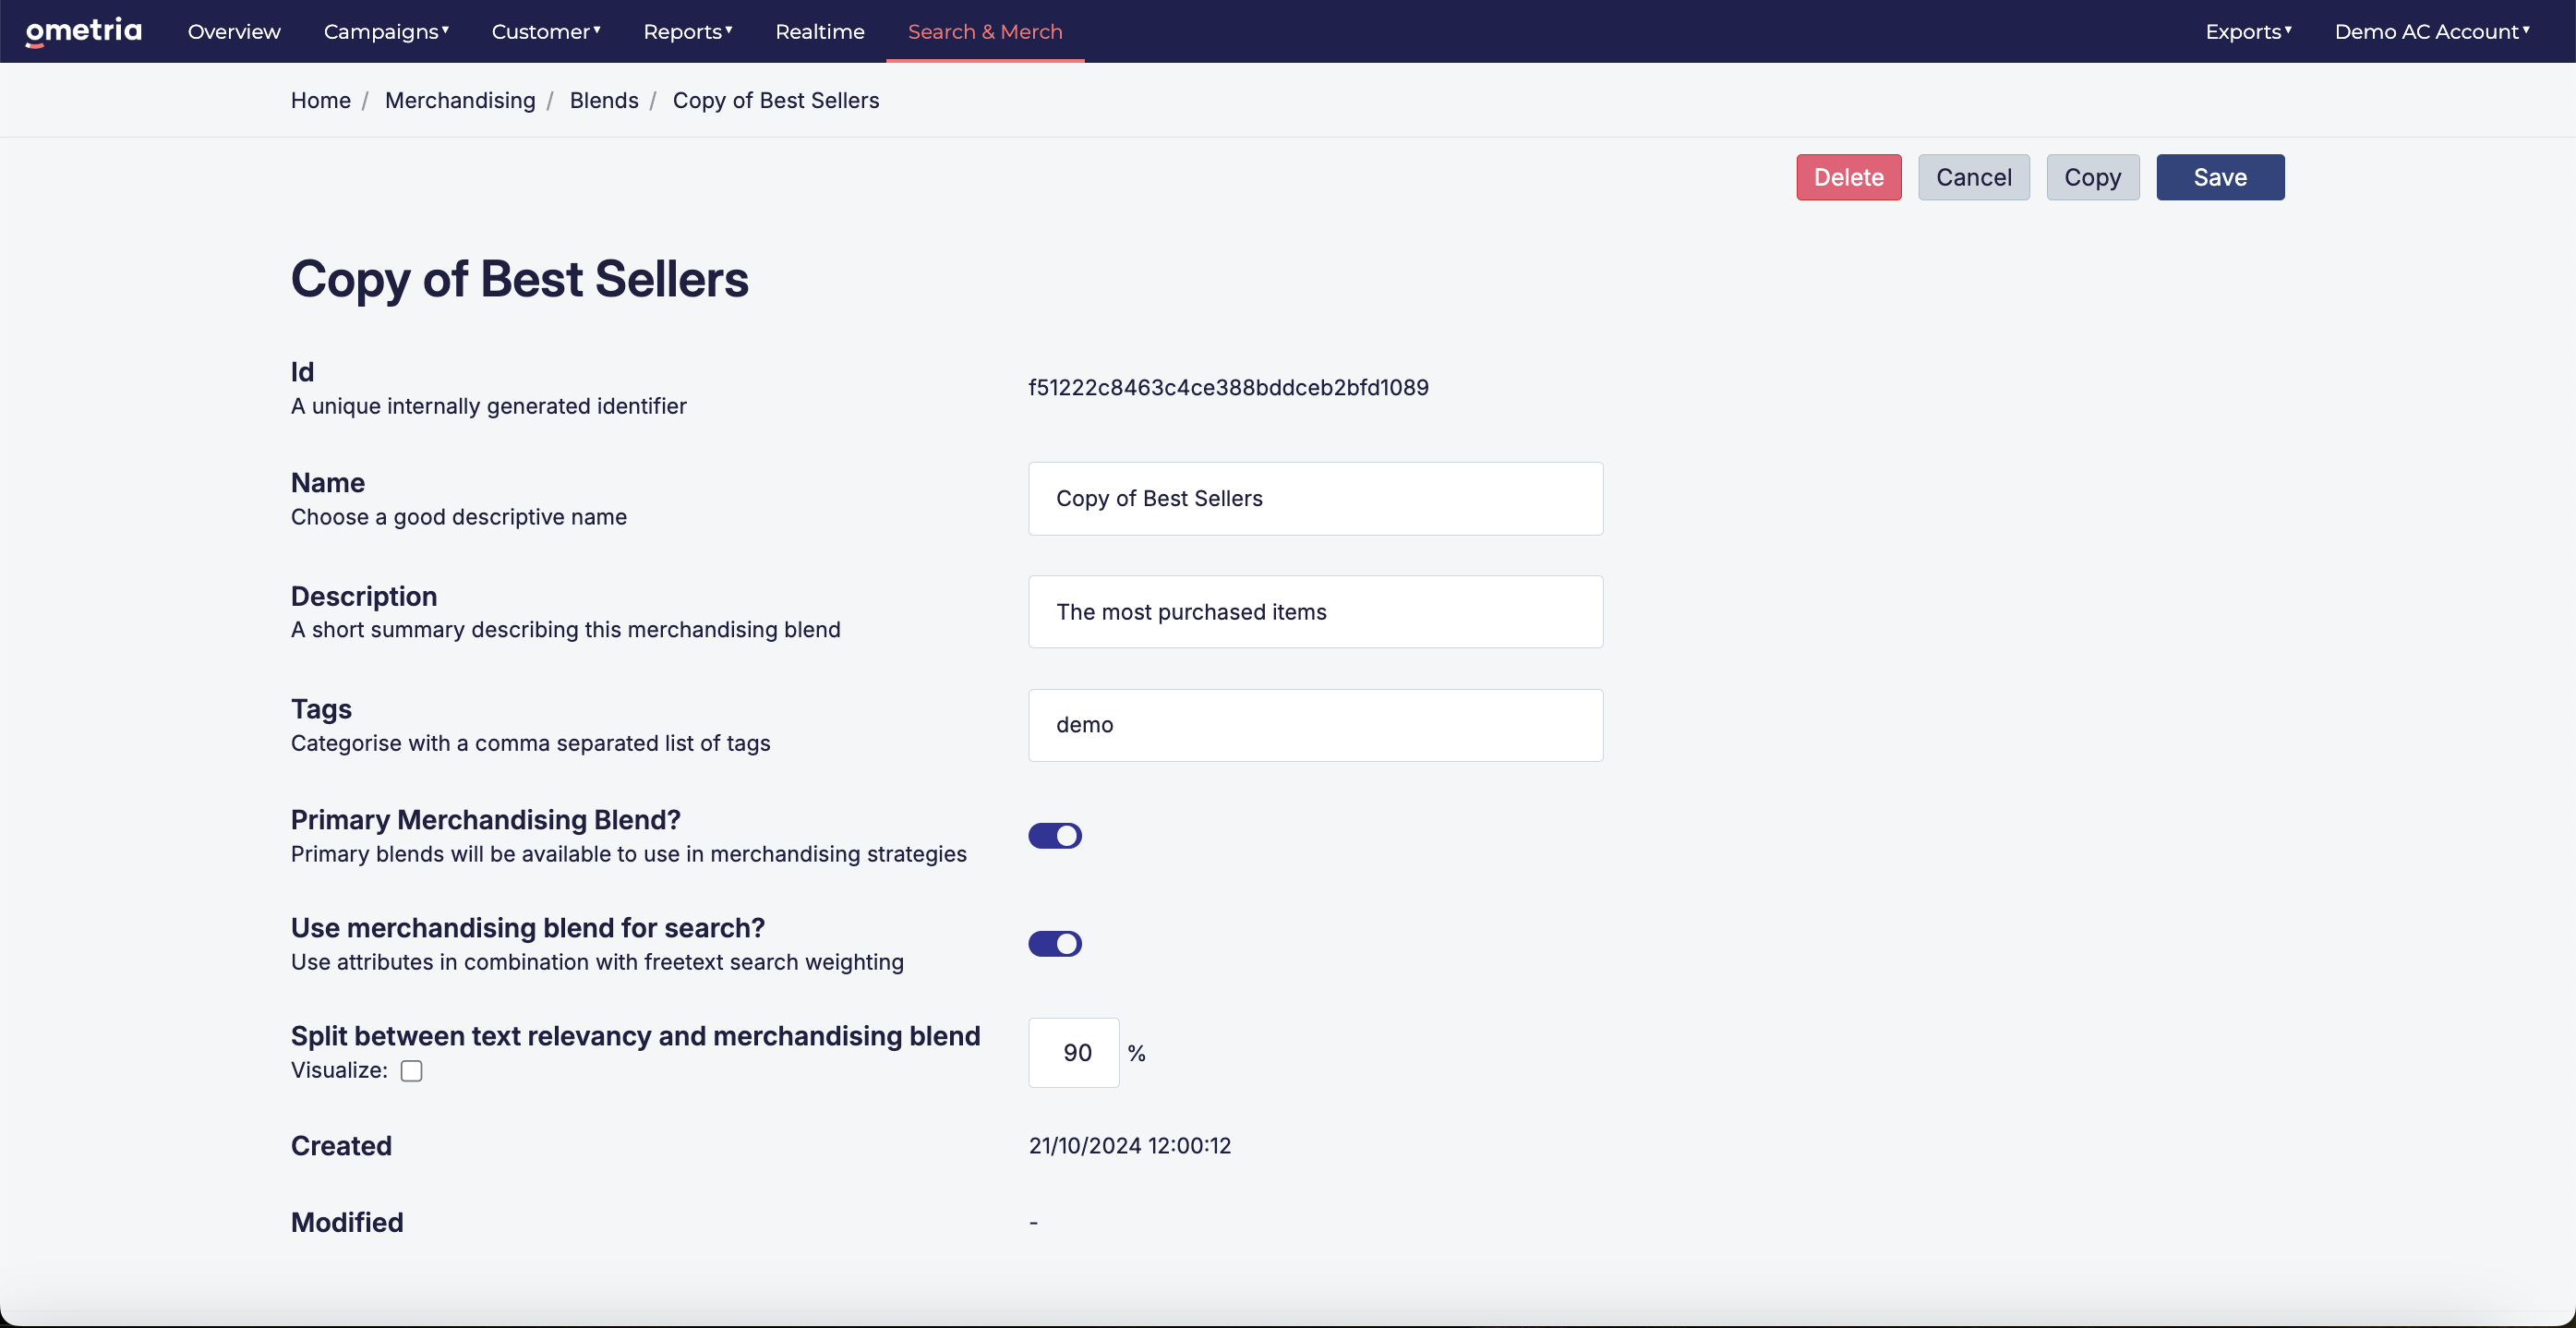Focus the Tags input field
The height and width of the screenshot is (1328, 2576).
point(1315,725)
